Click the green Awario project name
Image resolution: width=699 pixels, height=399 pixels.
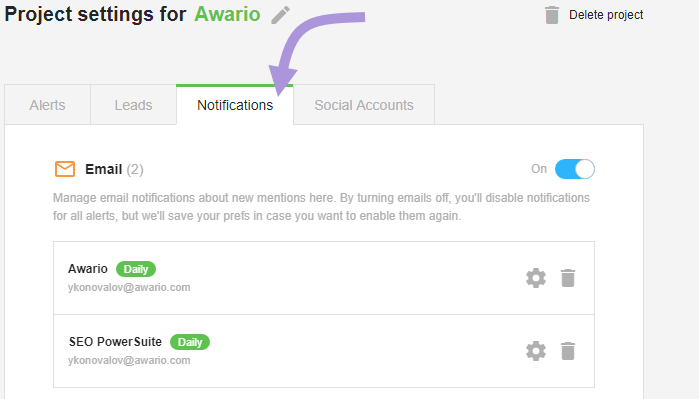[227, 14]
